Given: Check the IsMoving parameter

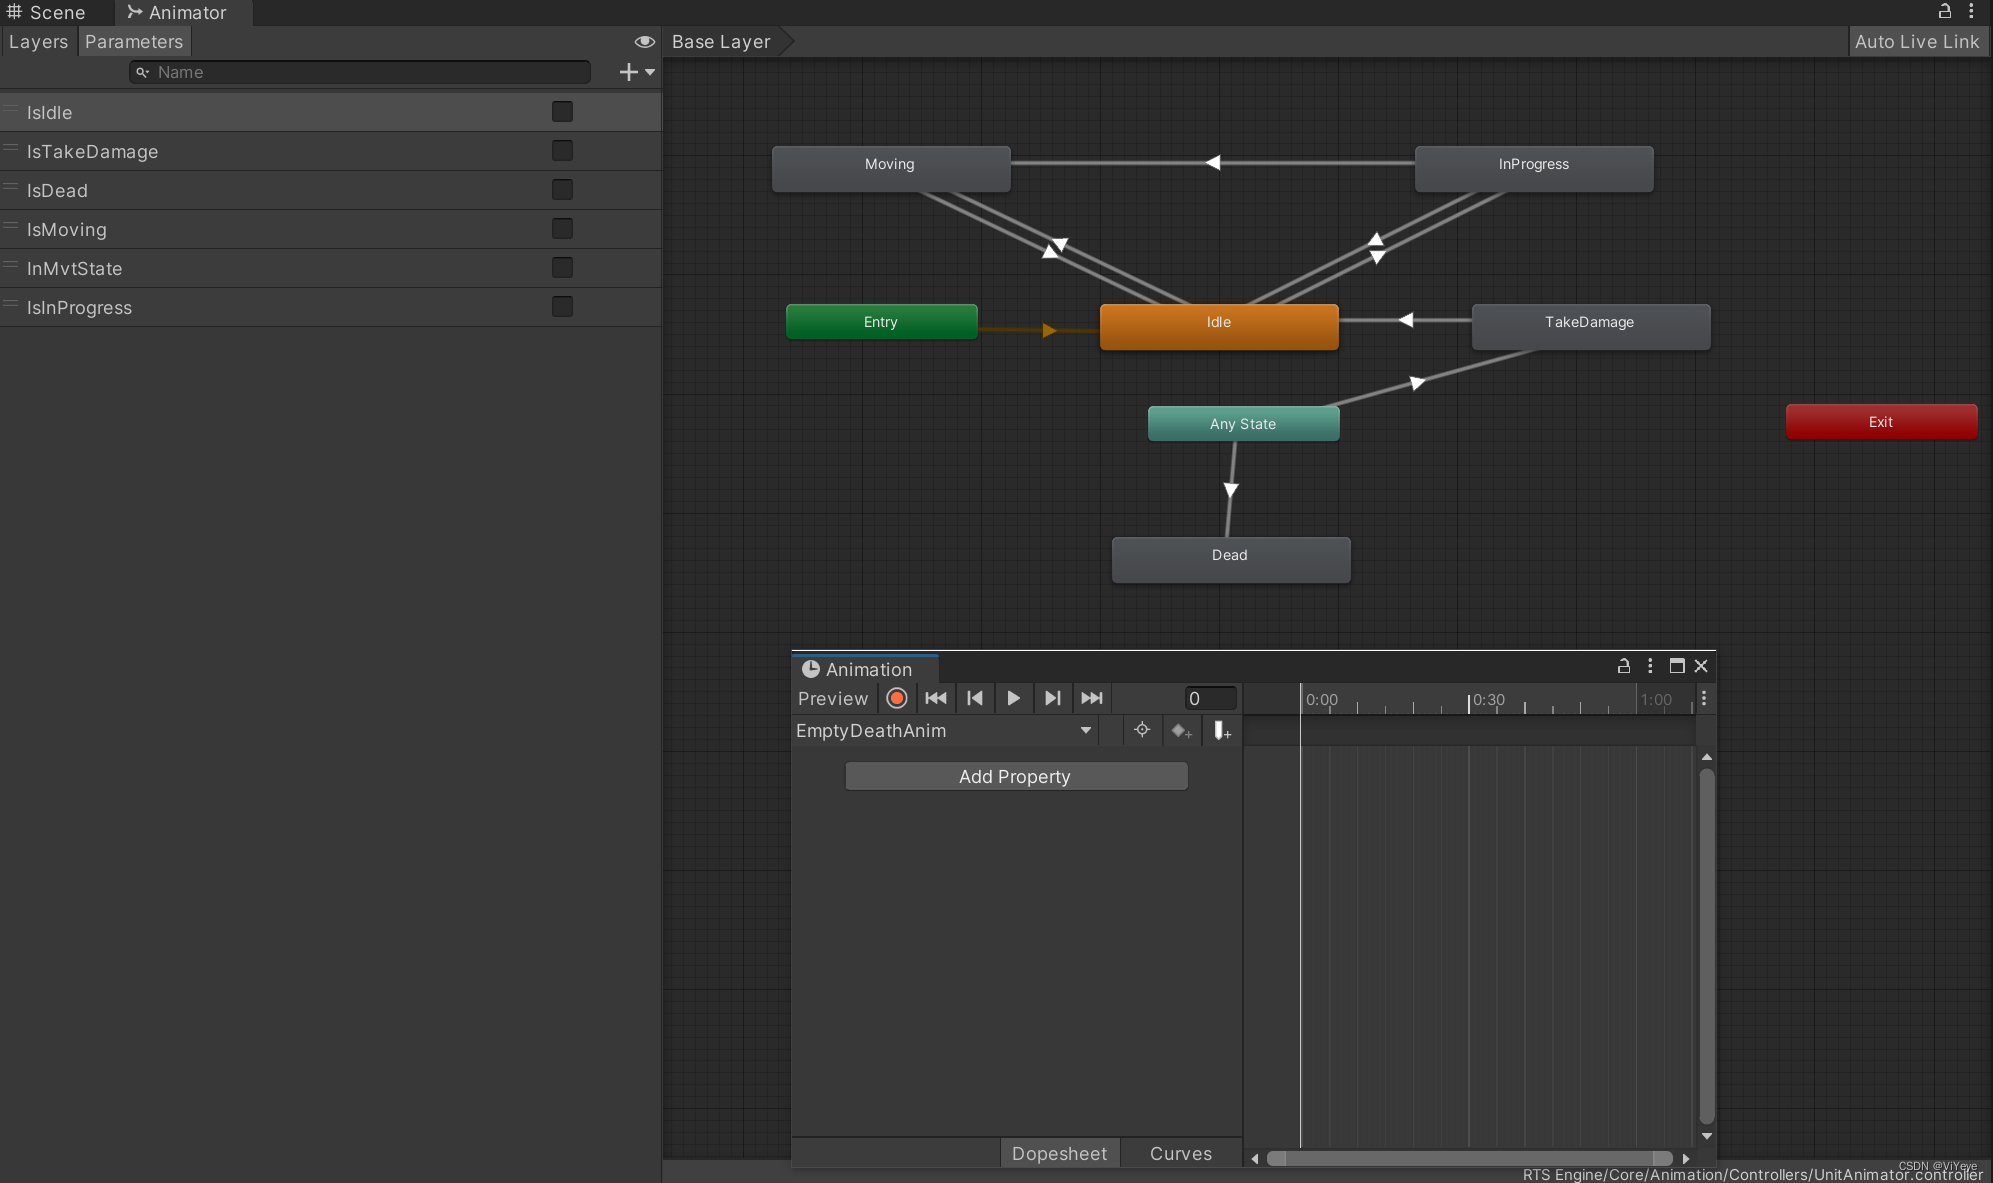Looking at the screenshot, I should tap(562, 229).
